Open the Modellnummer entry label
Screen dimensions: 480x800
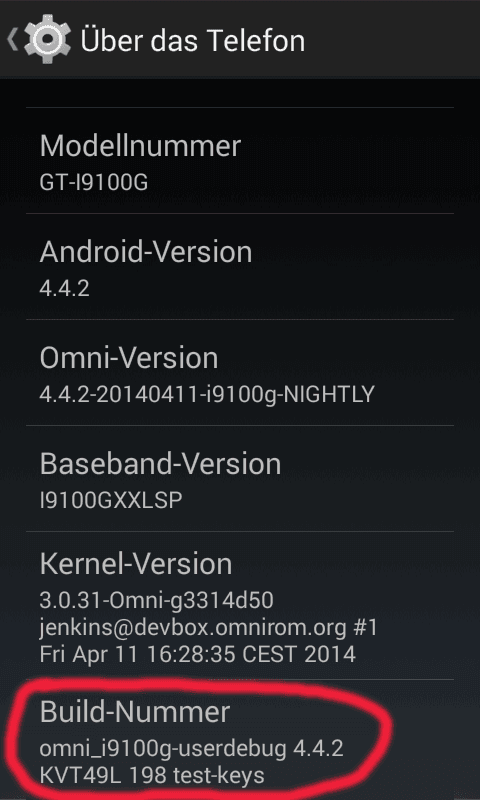[140, 146]
